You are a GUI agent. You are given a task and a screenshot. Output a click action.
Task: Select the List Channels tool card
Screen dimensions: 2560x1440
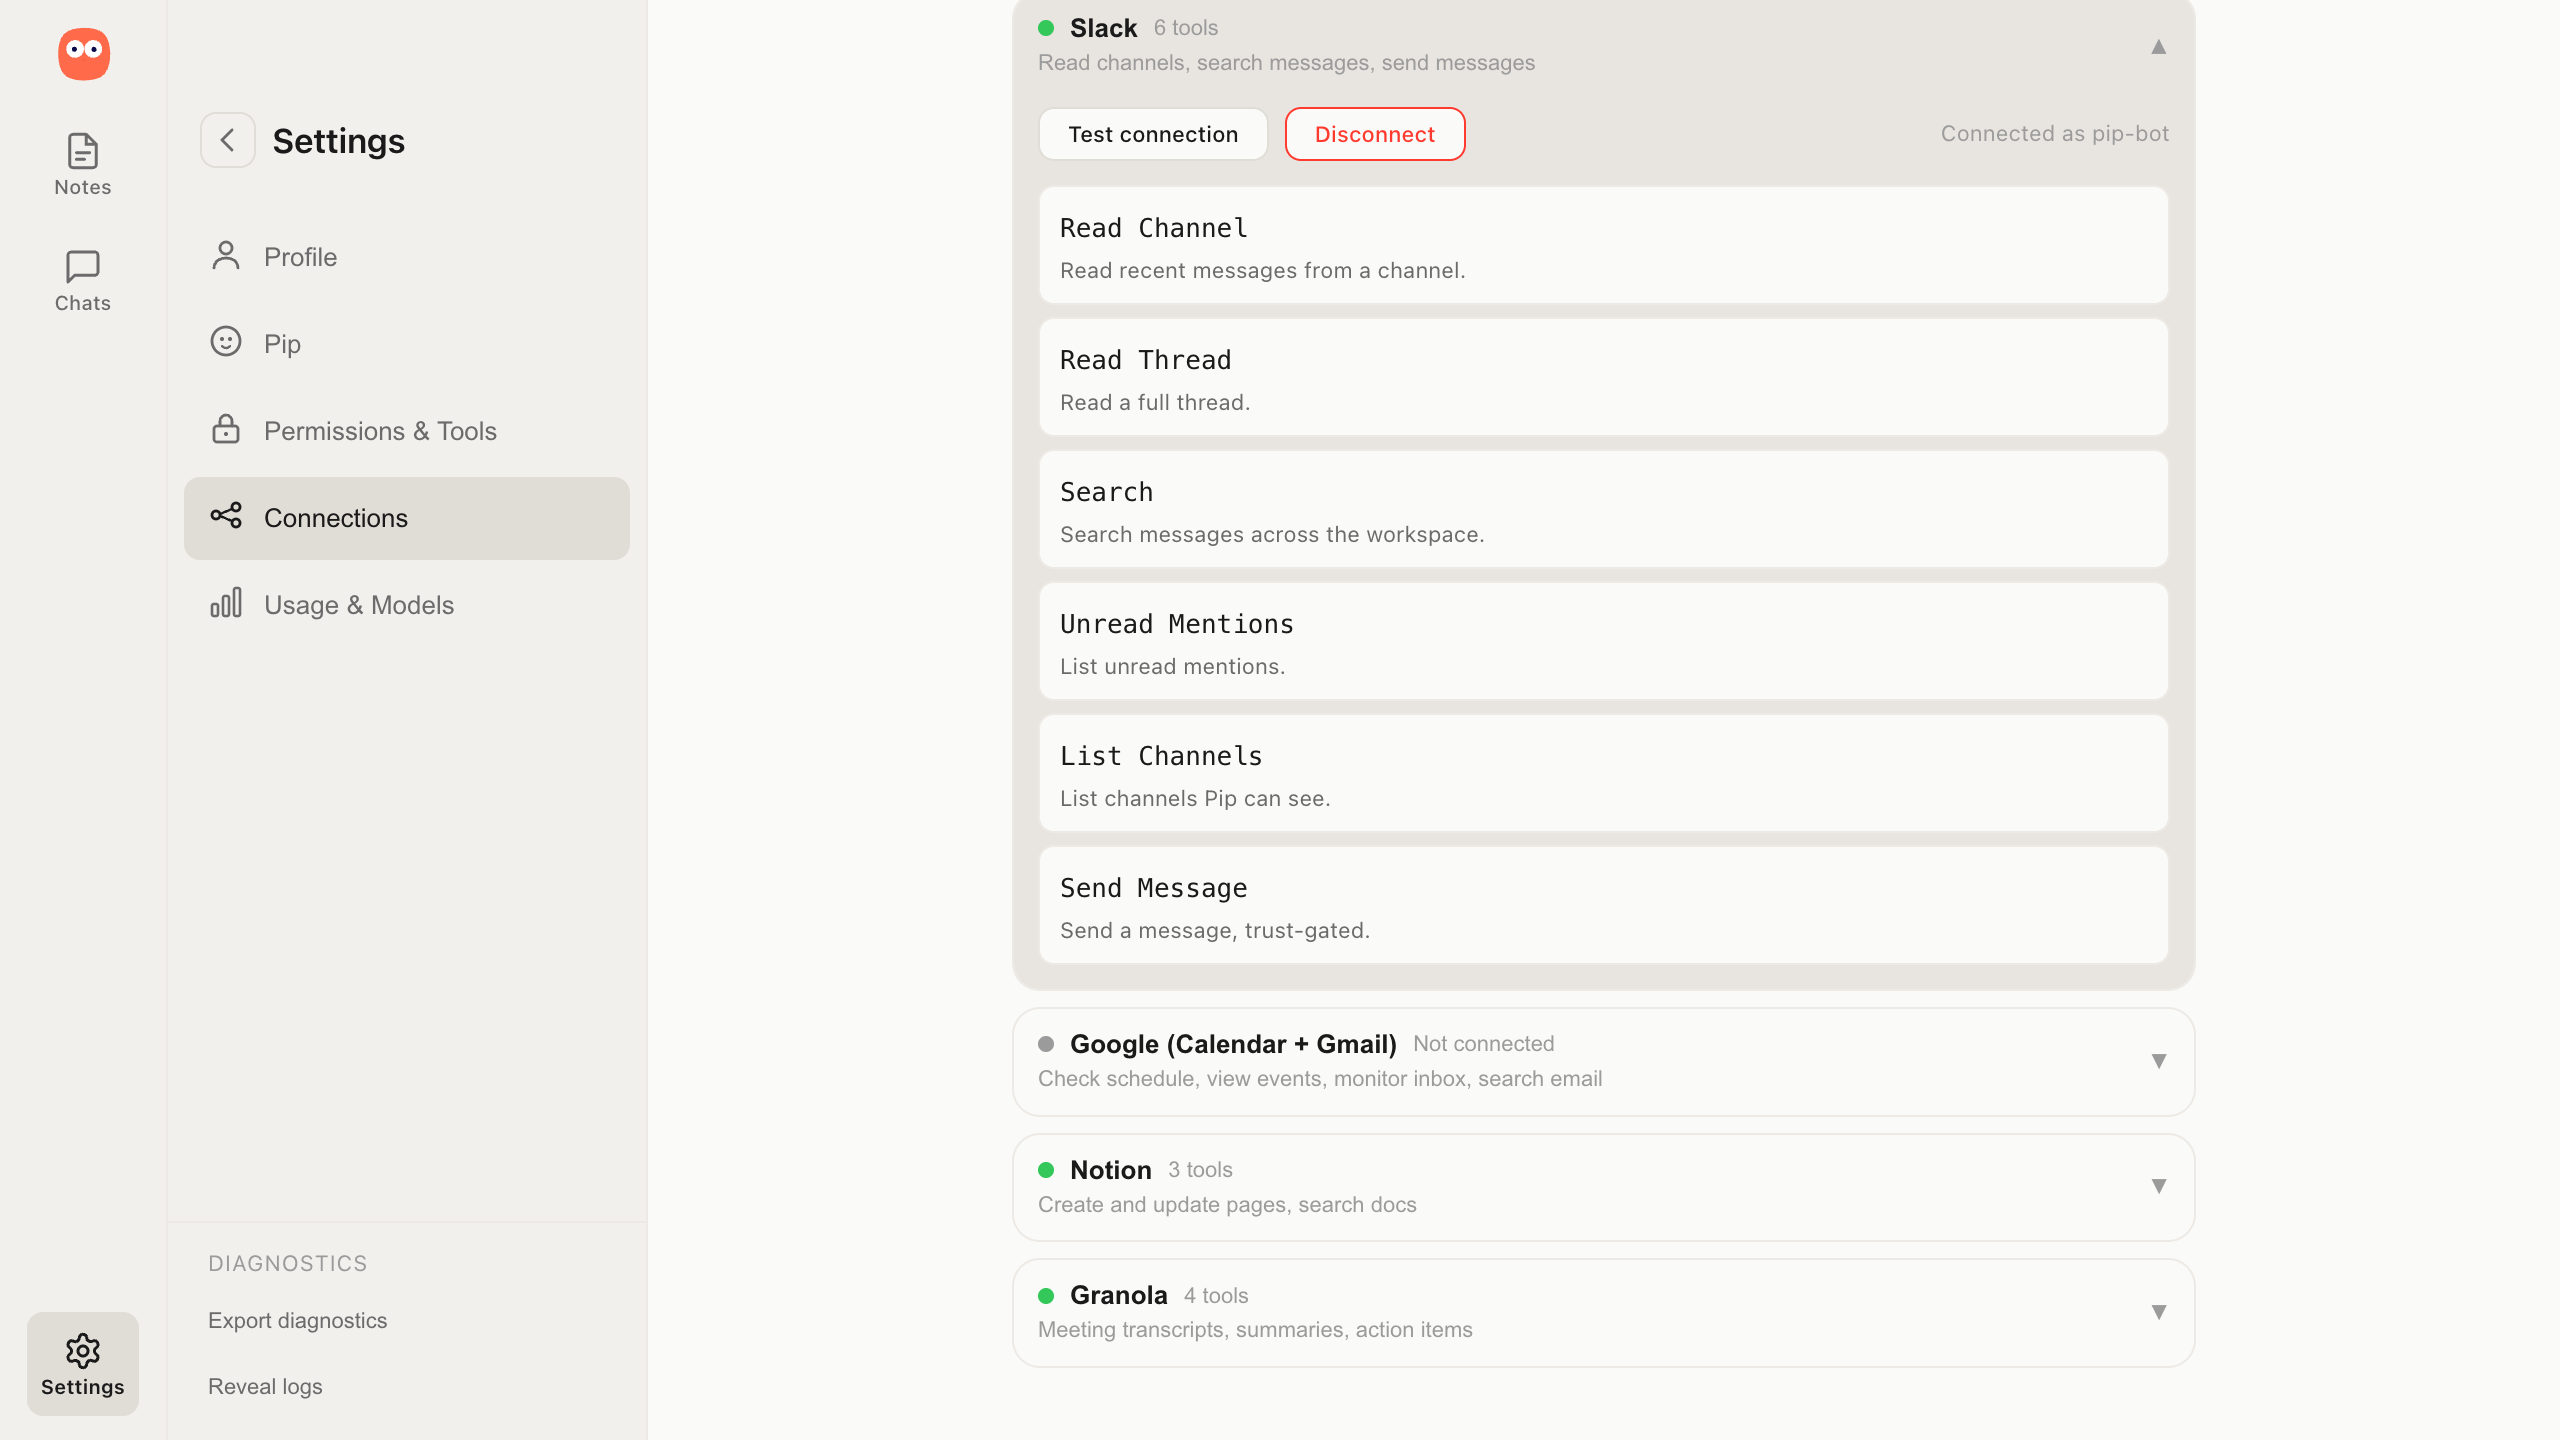[x=1603, y=773]
